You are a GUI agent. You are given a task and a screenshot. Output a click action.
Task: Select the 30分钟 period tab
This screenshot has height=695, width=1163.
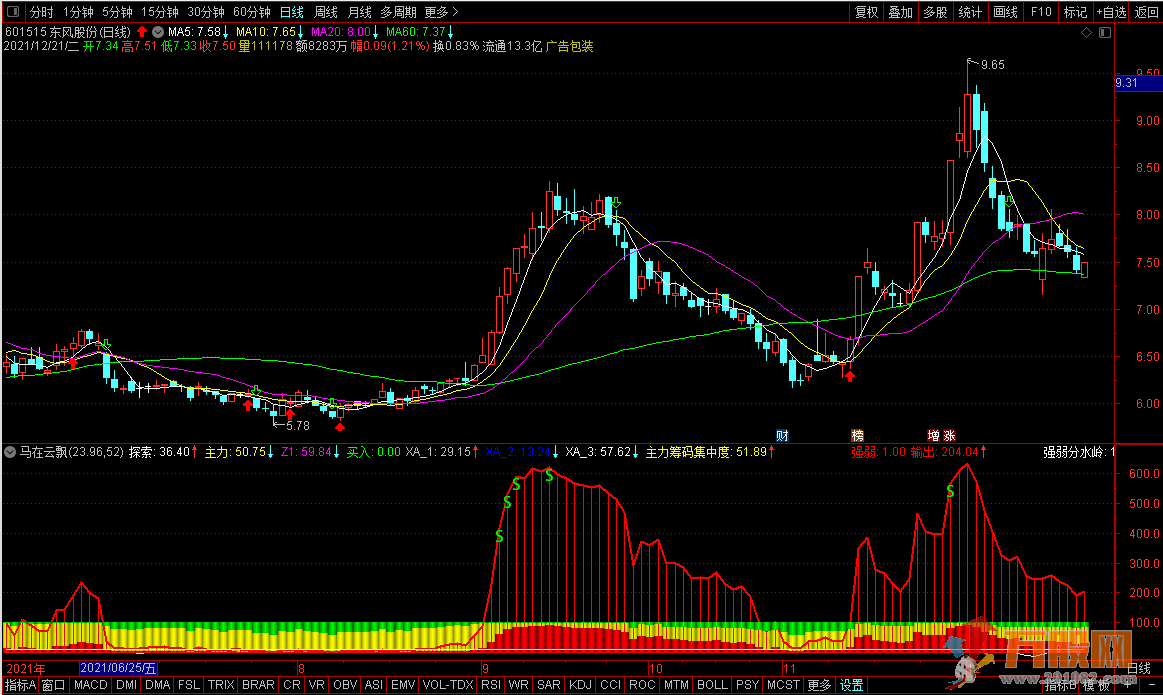[x=206, y=12]
